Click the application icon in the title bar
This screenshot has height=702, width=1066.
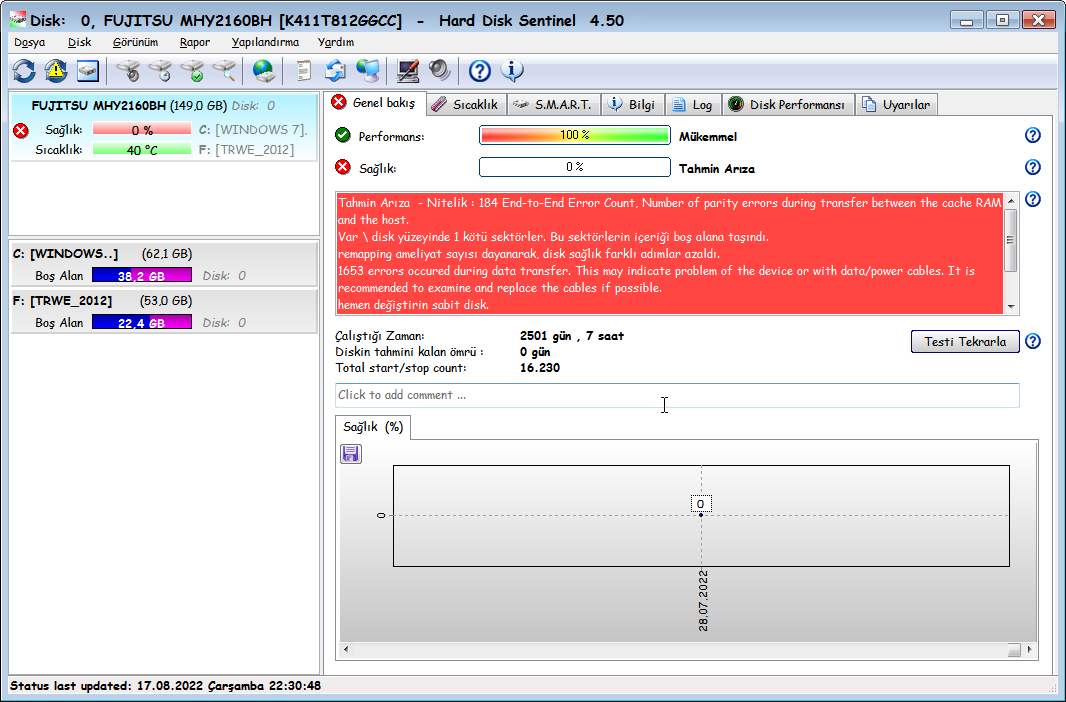click(18, 20)
